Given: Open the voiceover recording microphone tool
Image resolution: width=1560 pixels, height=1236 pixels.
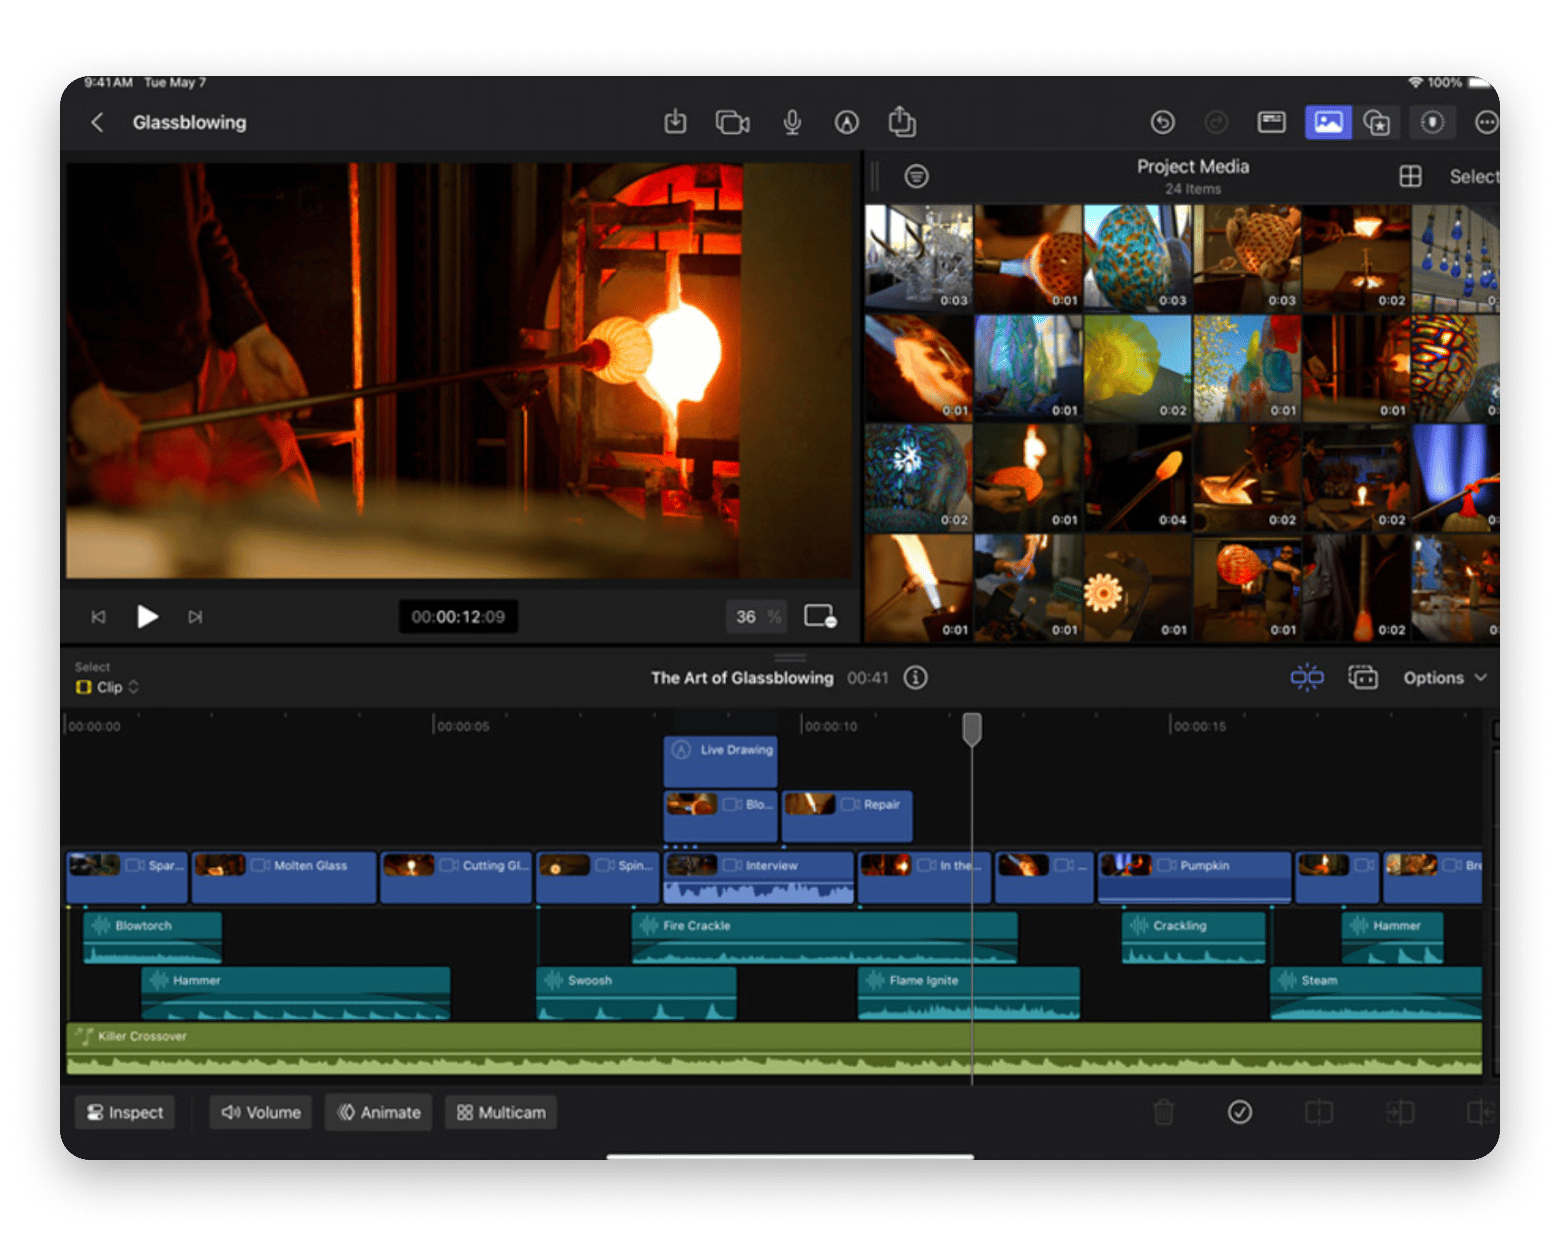Looking at the screenshot, I should click(791, 122).
